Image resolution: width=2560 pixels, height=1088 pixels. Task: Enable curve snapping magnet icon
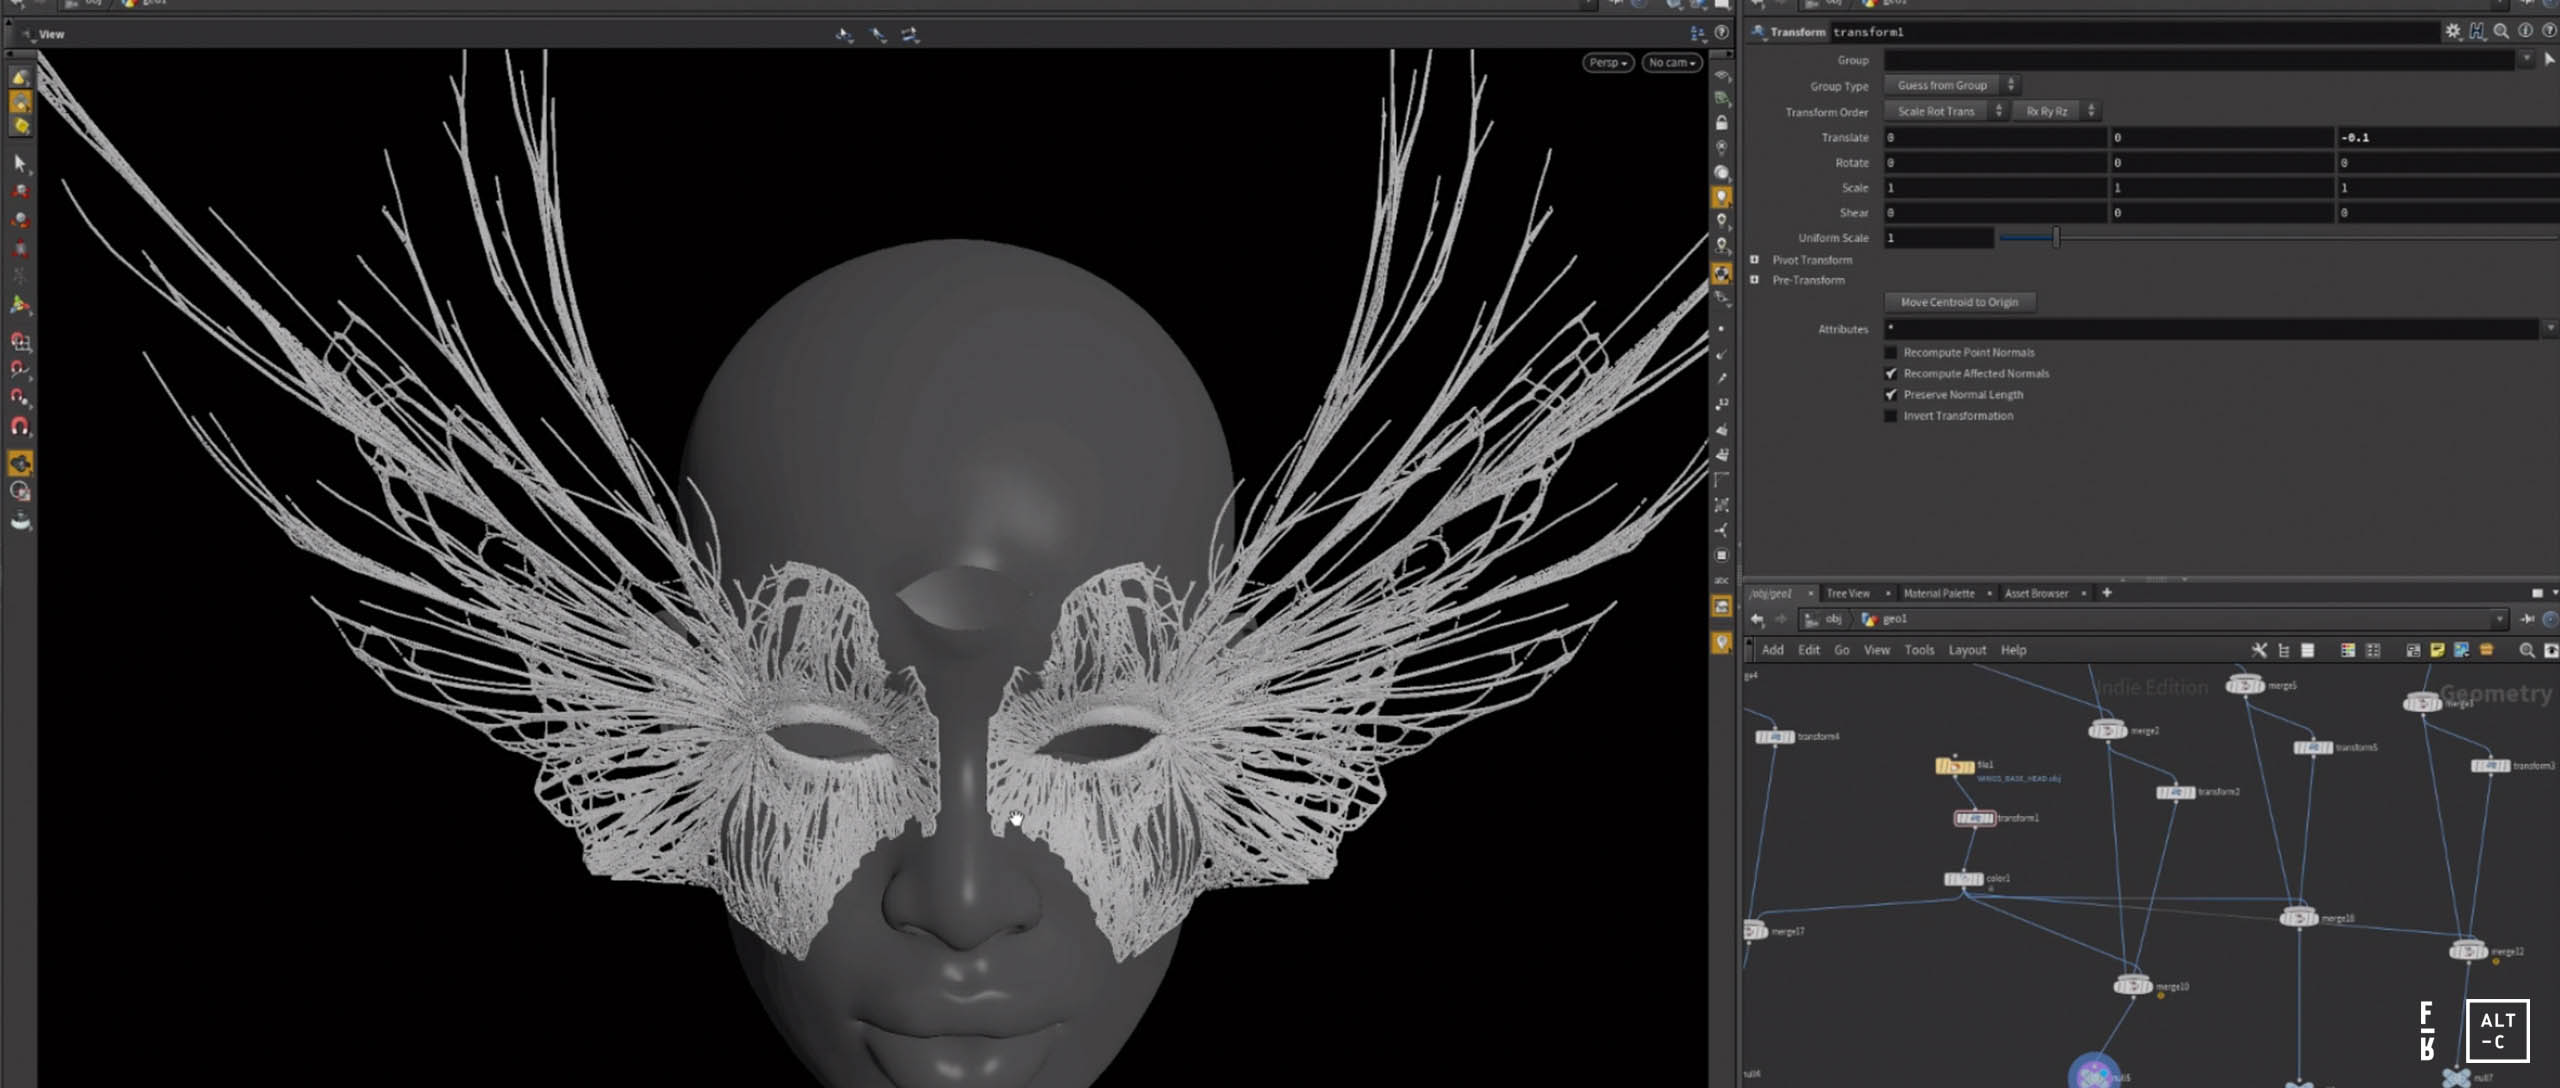[x=20, y=370]
